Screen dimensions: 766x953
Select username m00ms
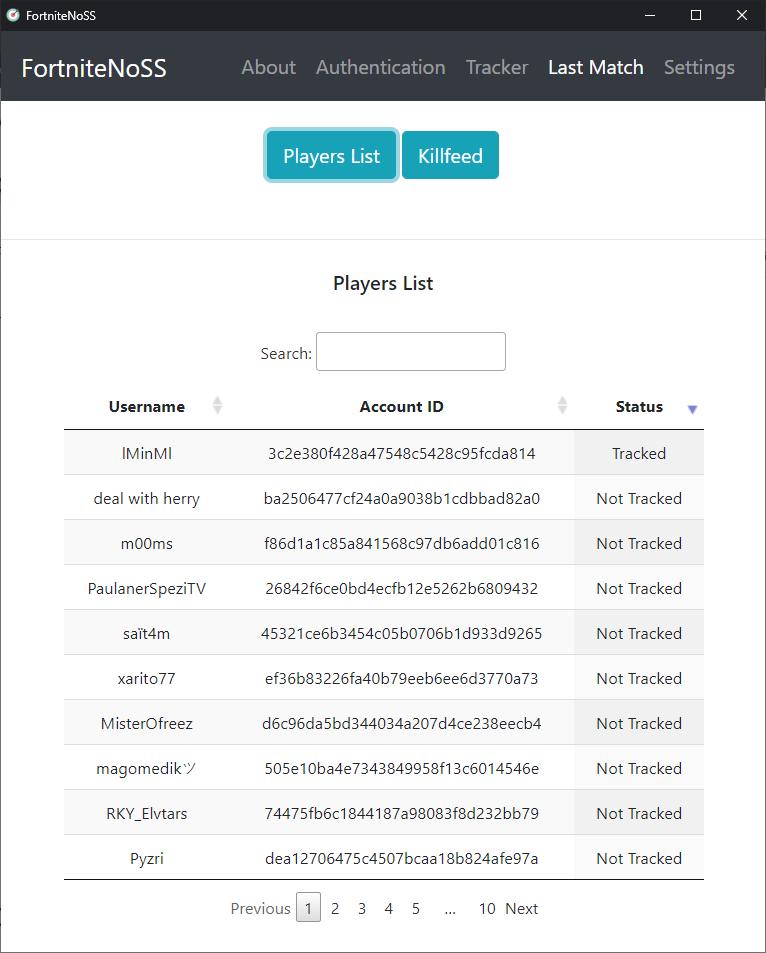147,543
